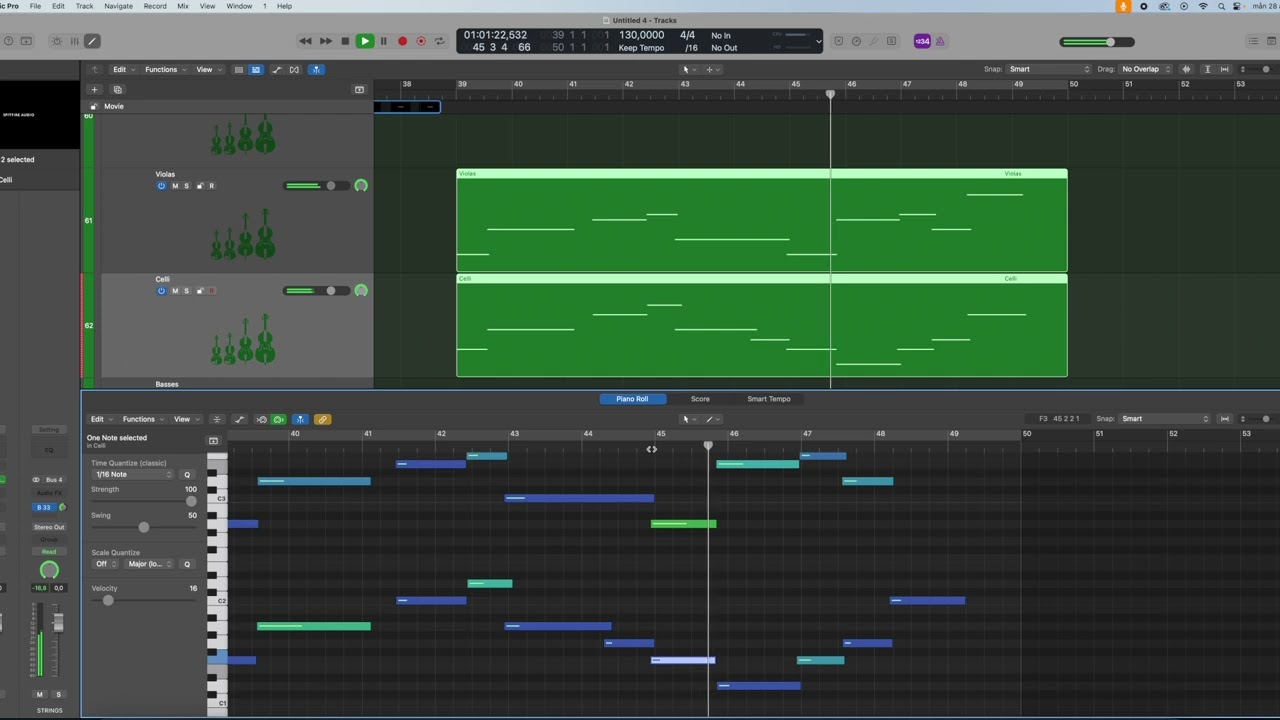Adjust the Violas track volume slider

[316, 186]
